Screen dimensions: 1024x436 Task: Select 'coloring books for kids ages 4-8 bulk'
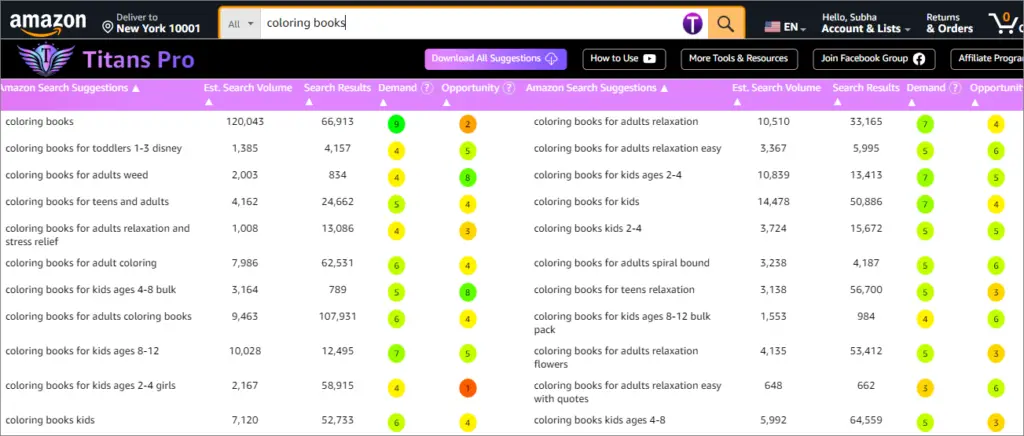tap(91, 289)
